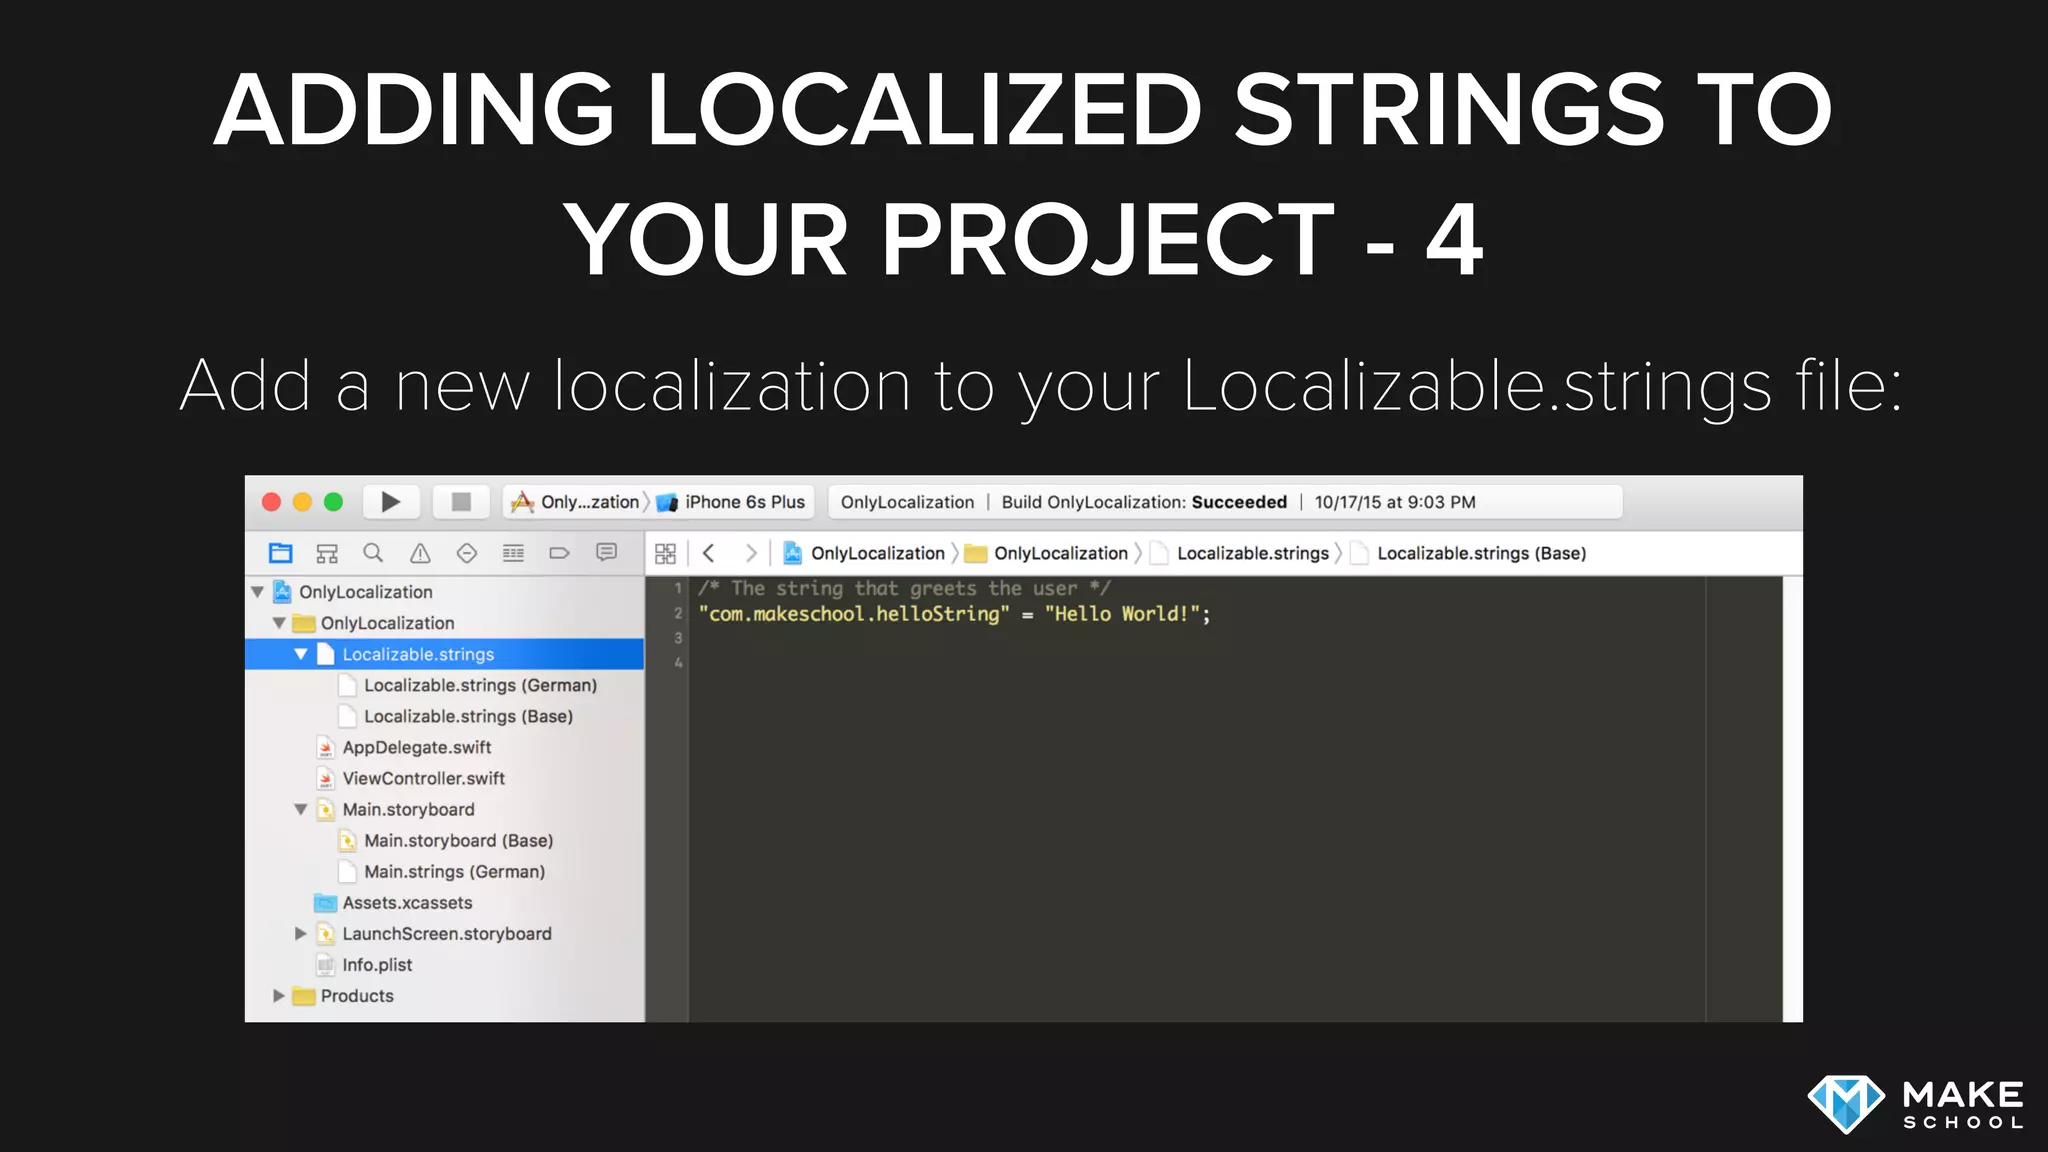Viewport: 2048px width, 1152px height.
Task: Expand the LaunchScreen.storyboard group
Action: (301, 933)
